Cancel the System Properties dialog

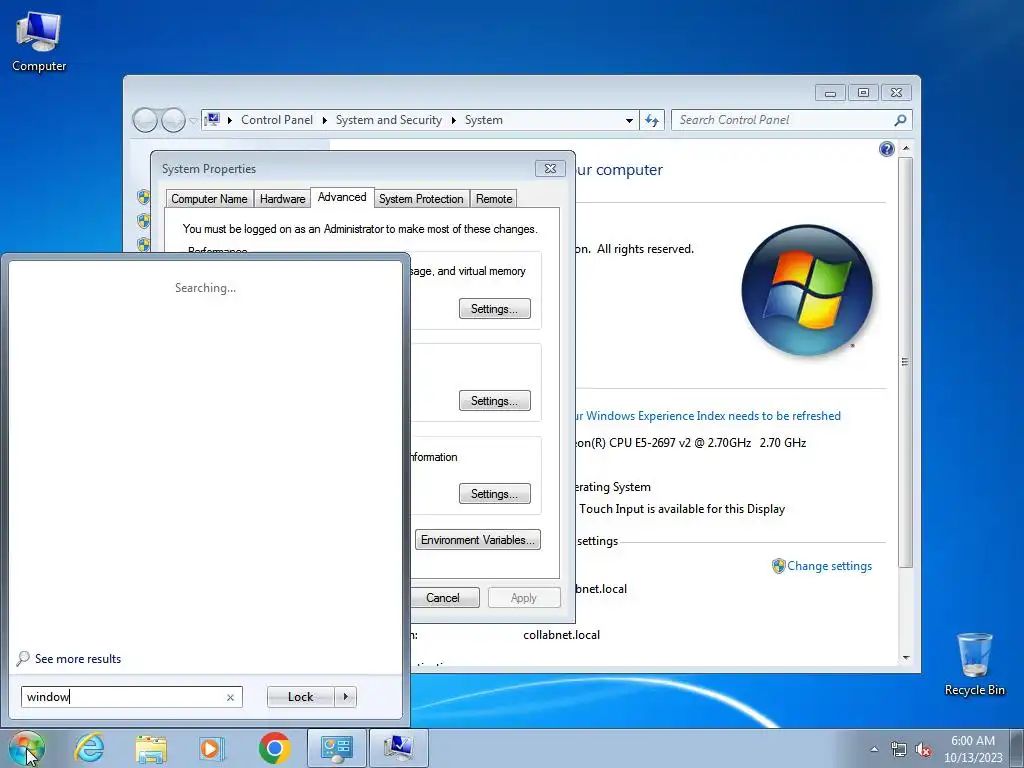click(443, 598)
